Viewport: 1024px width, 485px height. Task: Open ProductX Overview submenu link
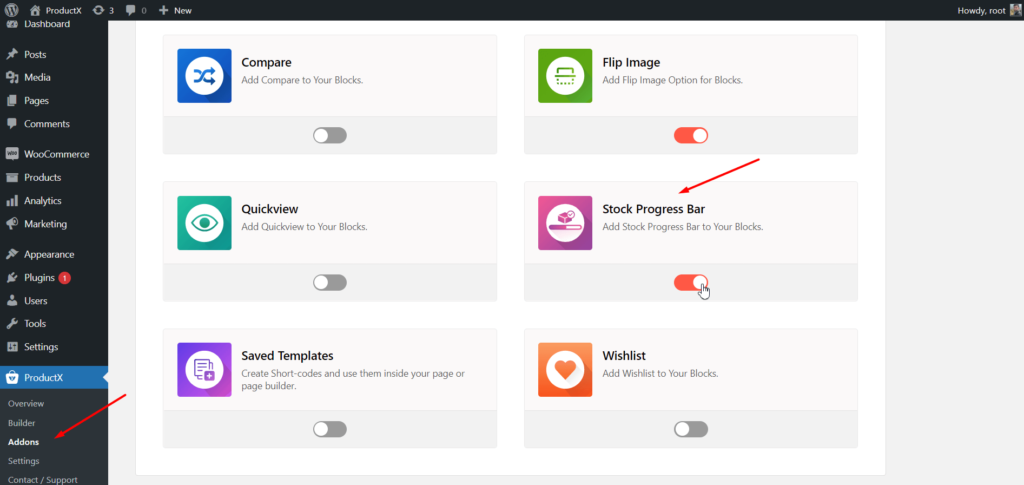[26, 404]
